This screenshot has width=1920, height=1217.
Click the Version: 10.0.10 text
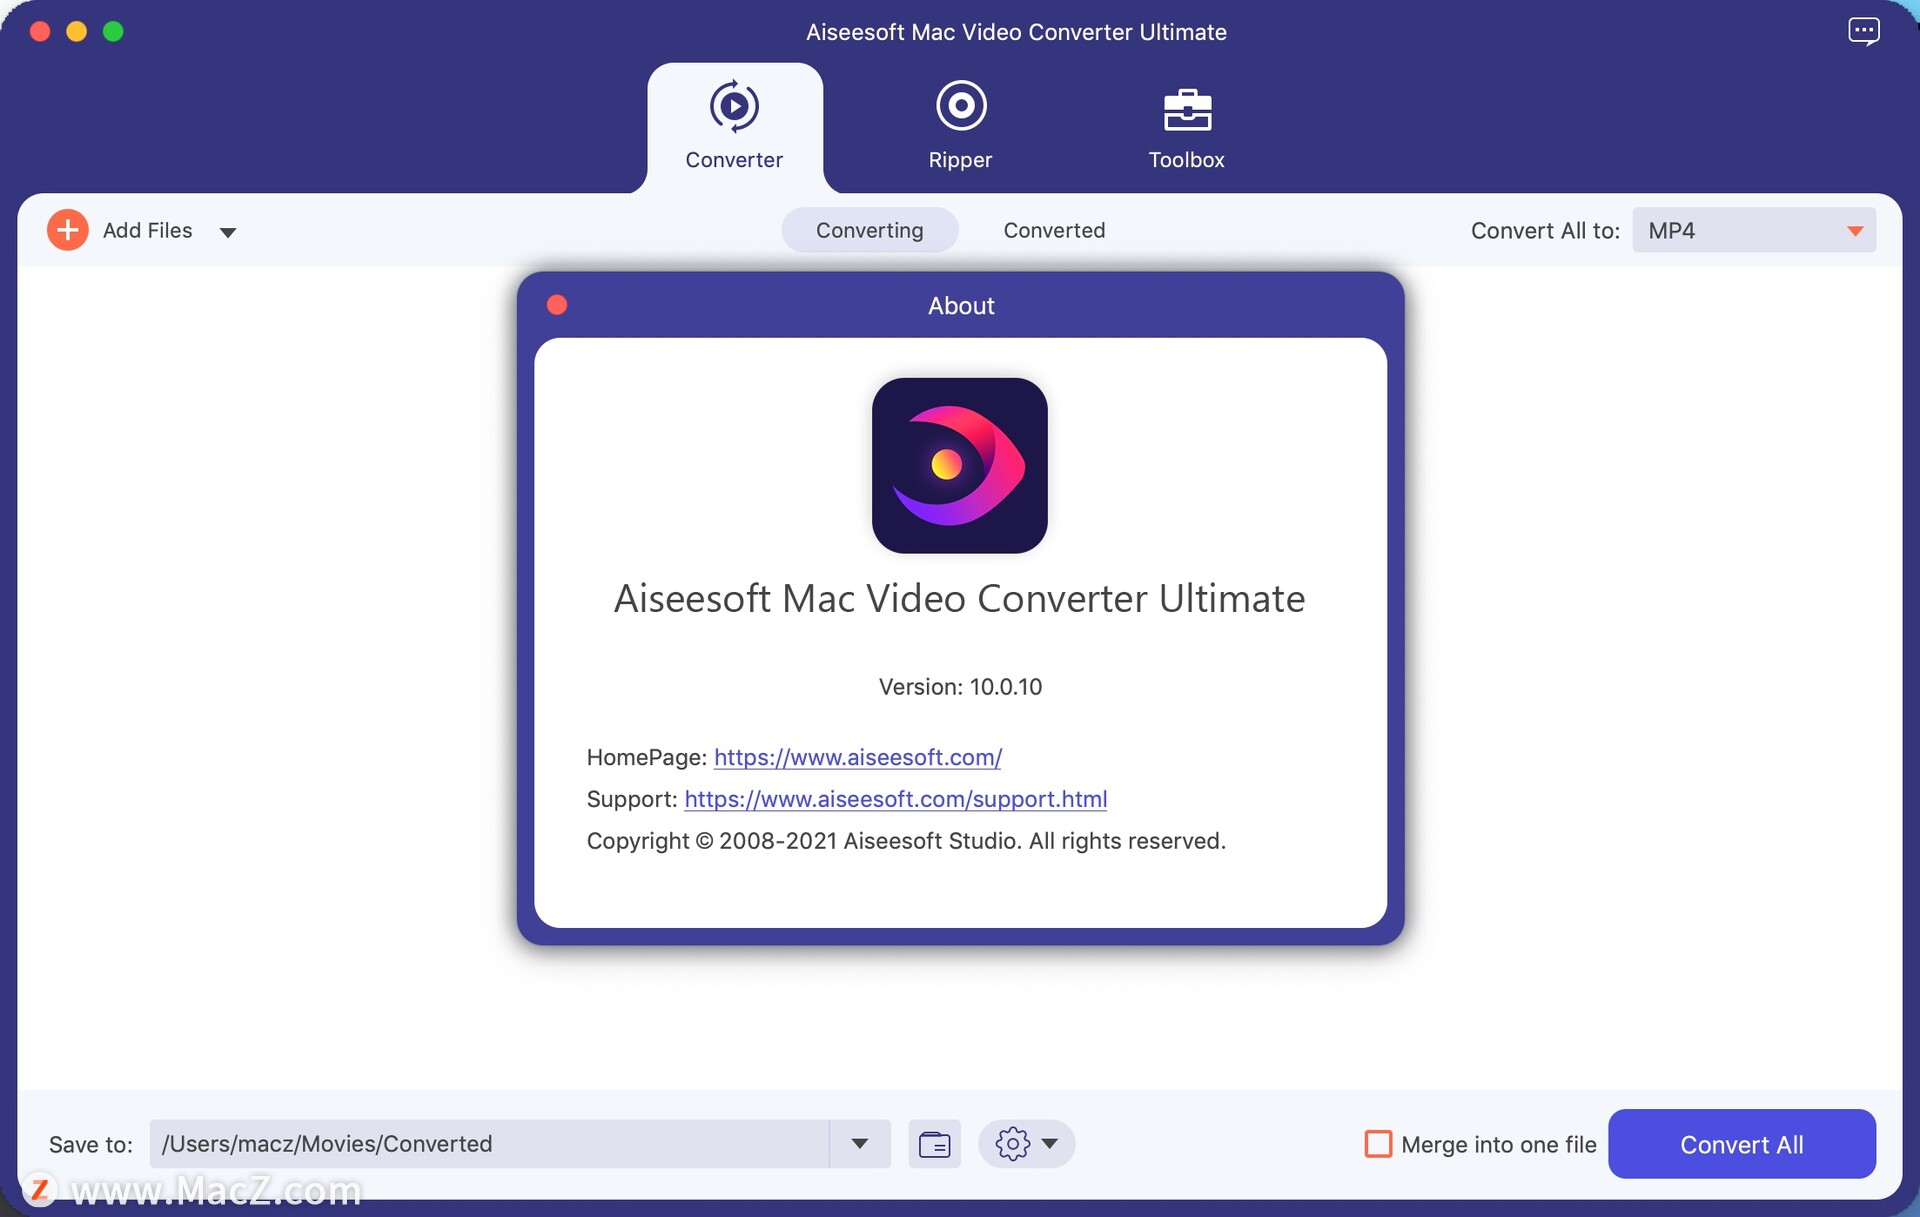coord(960,686)
